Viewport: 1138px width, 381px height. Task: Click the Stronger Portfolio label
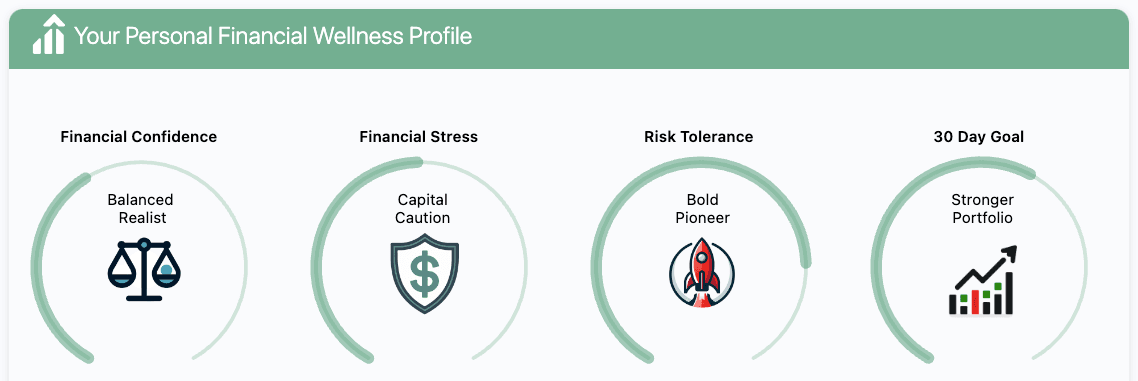pos(983,208)
